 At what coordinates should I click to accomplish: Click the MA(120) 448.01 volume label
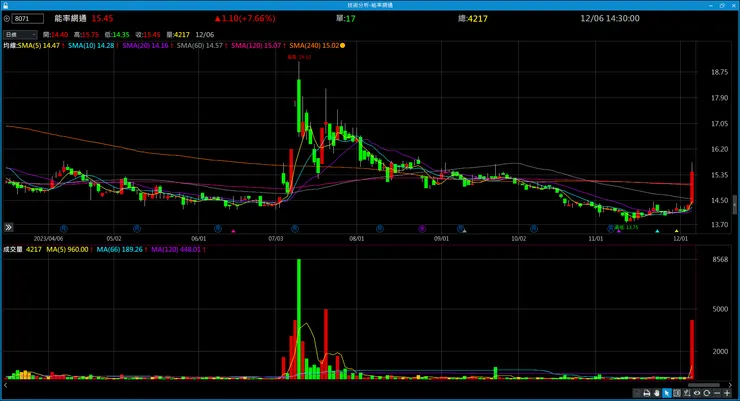pyautogui.click(x=176, y=250)
